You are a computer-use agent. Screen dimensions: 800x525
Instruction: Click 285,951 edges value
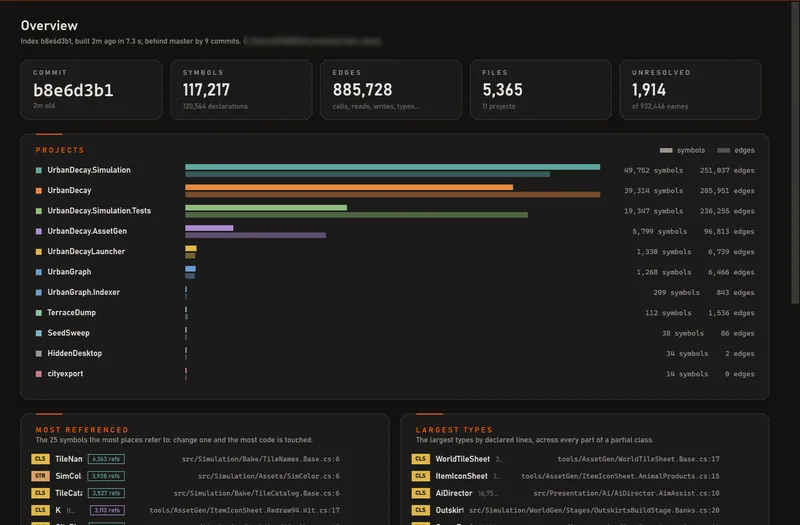pyautogui.click(x=727, y=191)
